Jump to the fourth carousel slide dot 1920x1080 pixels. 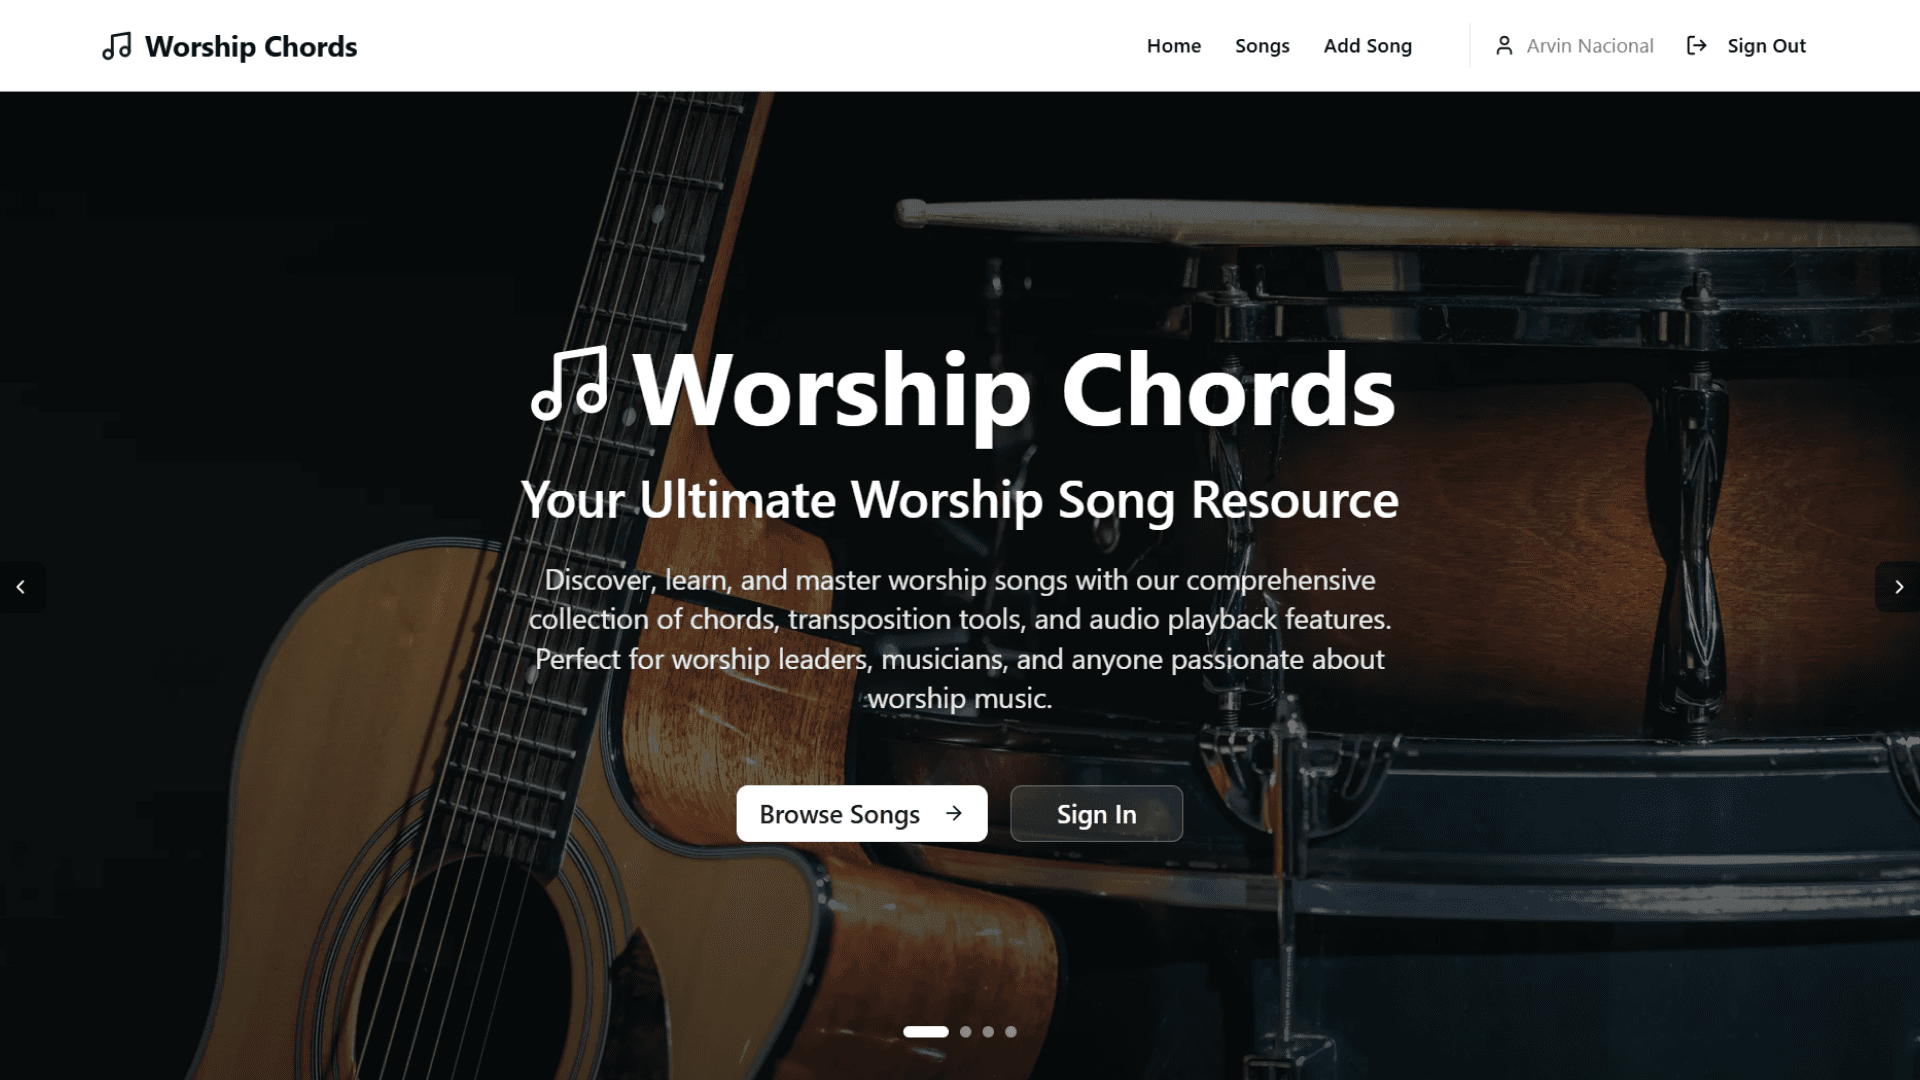click(1011, 1032)
